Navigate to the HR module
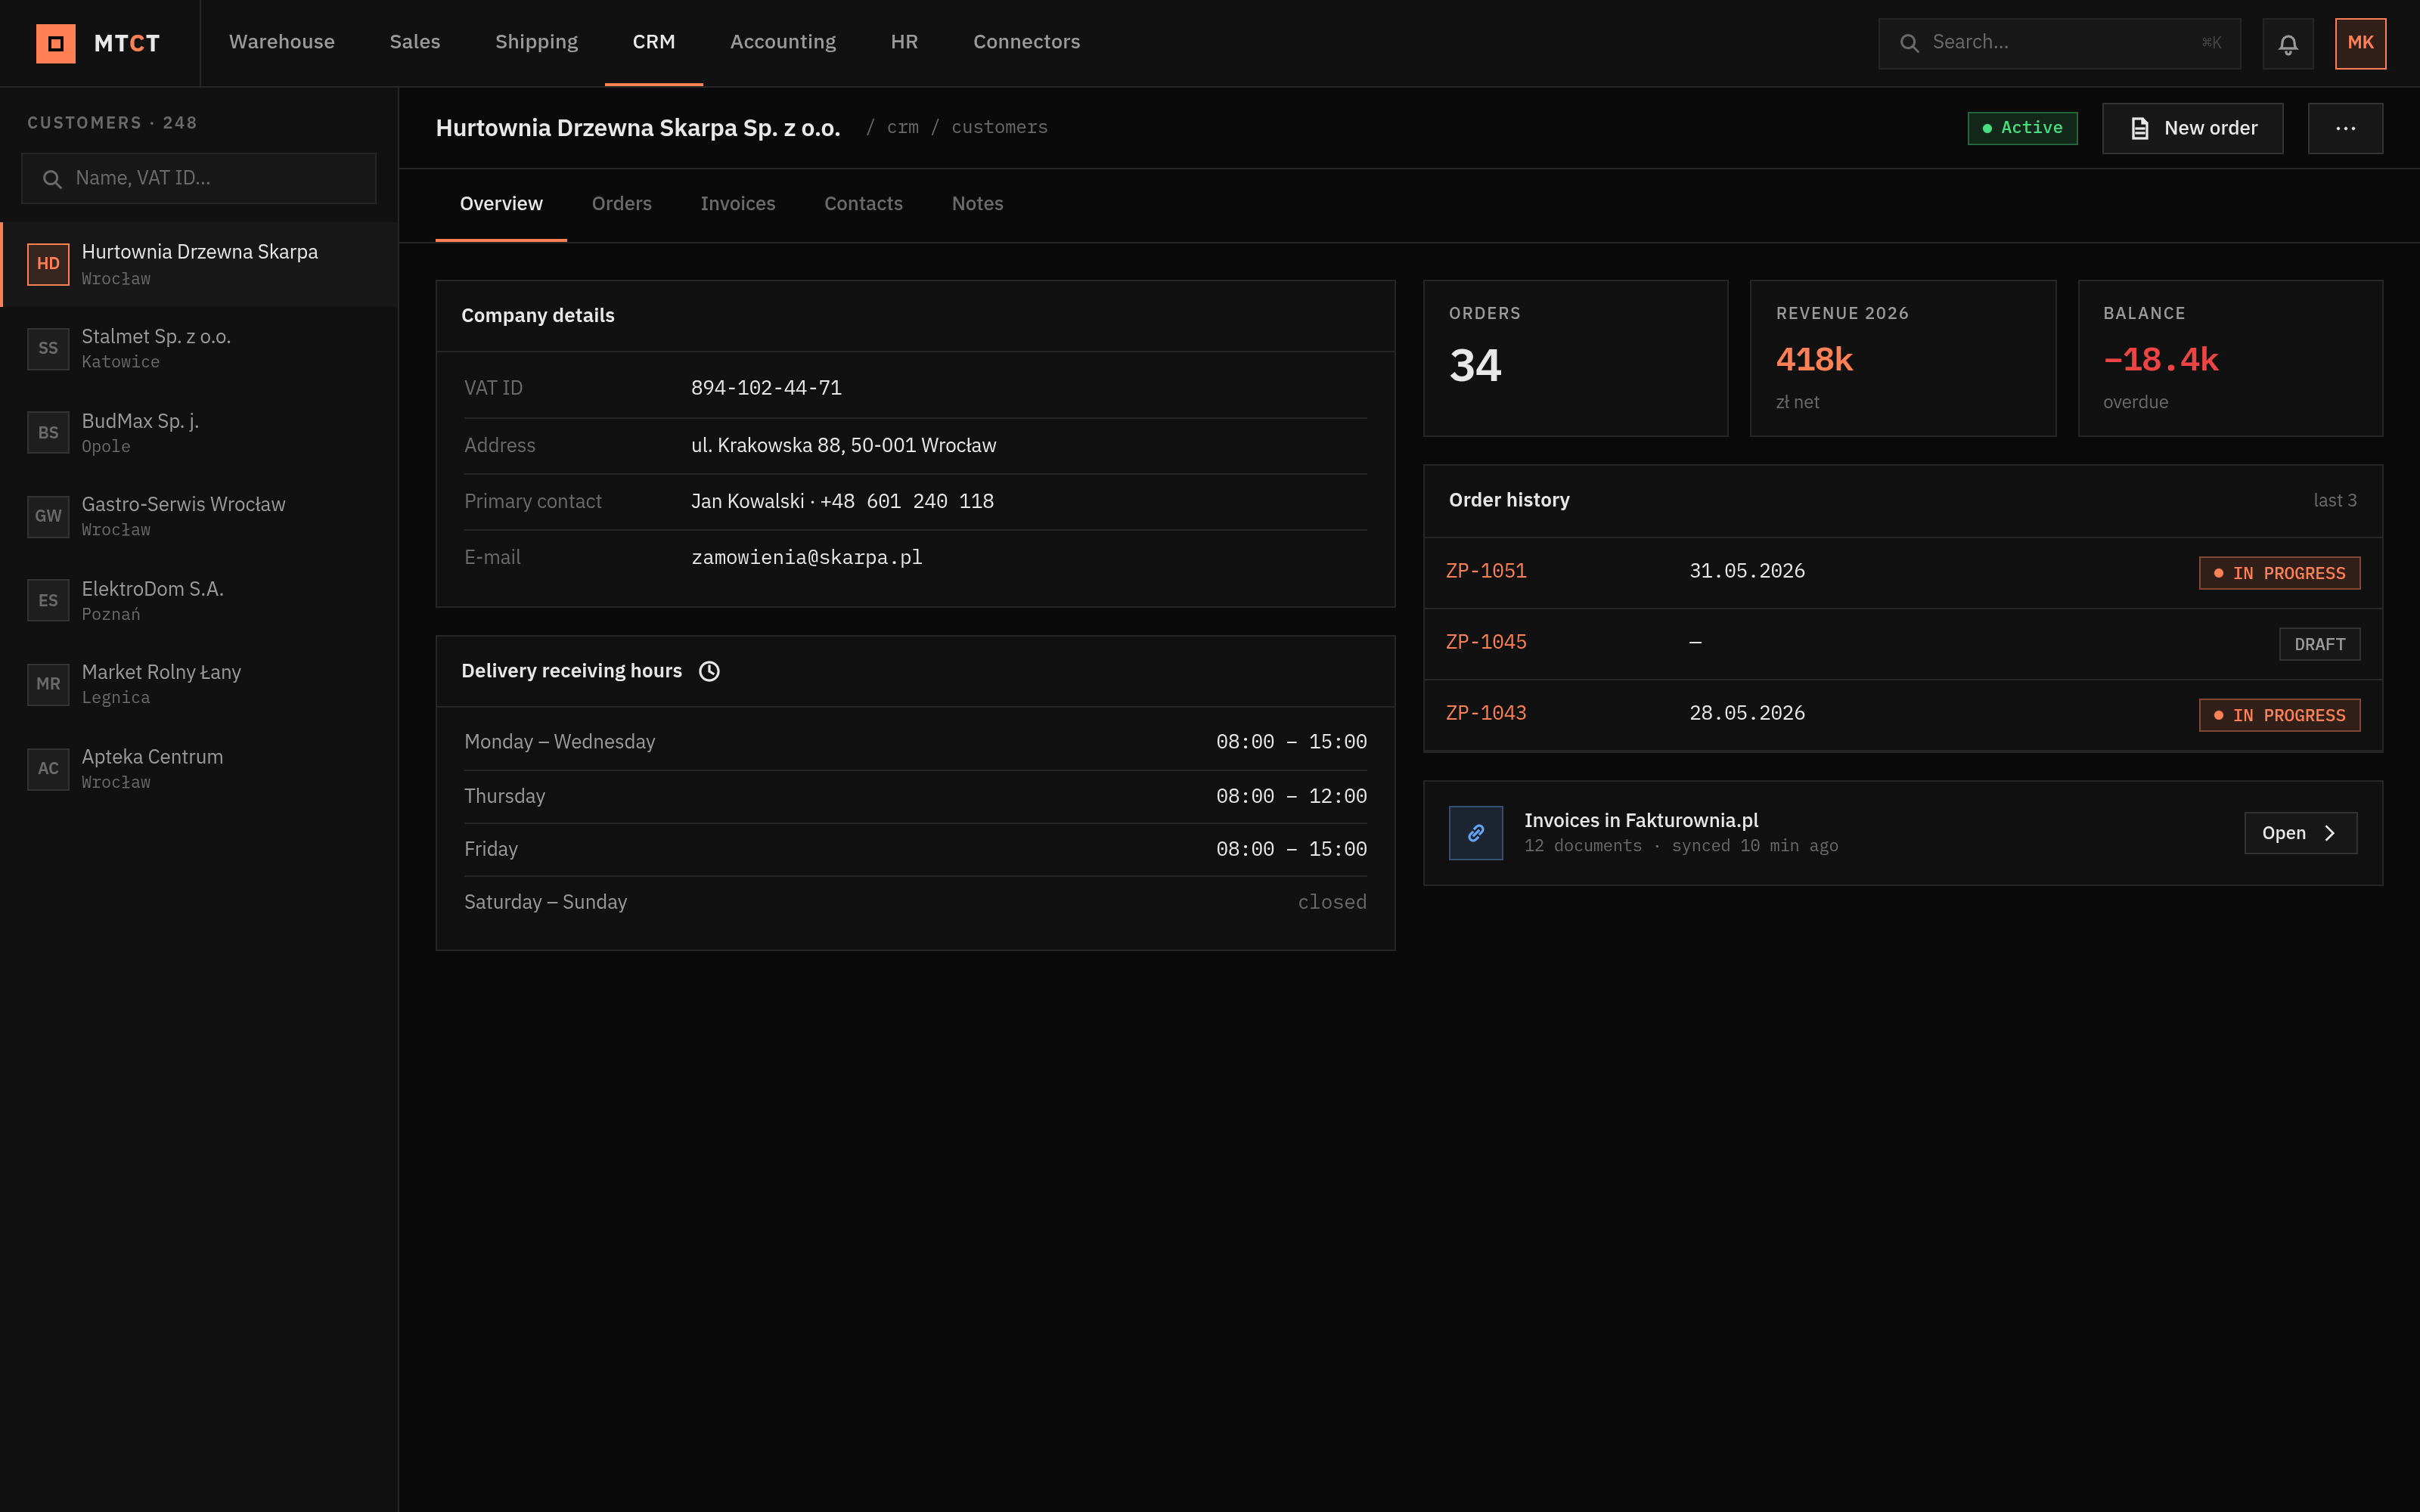The width and height of the screenshot is (2420, 1512). 904,42
